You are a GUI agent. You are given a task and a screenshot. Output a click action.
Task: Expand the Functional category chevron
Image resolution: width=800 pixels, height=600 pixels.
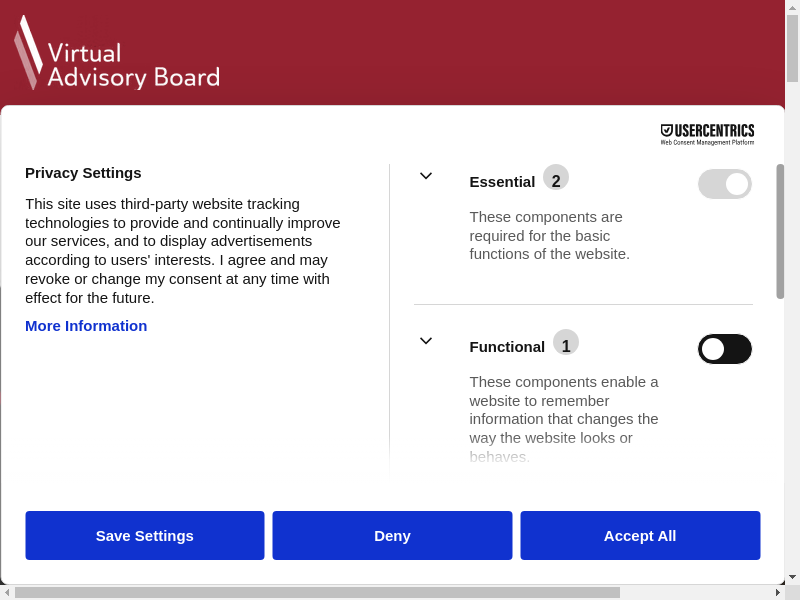[x=426, y=341]
